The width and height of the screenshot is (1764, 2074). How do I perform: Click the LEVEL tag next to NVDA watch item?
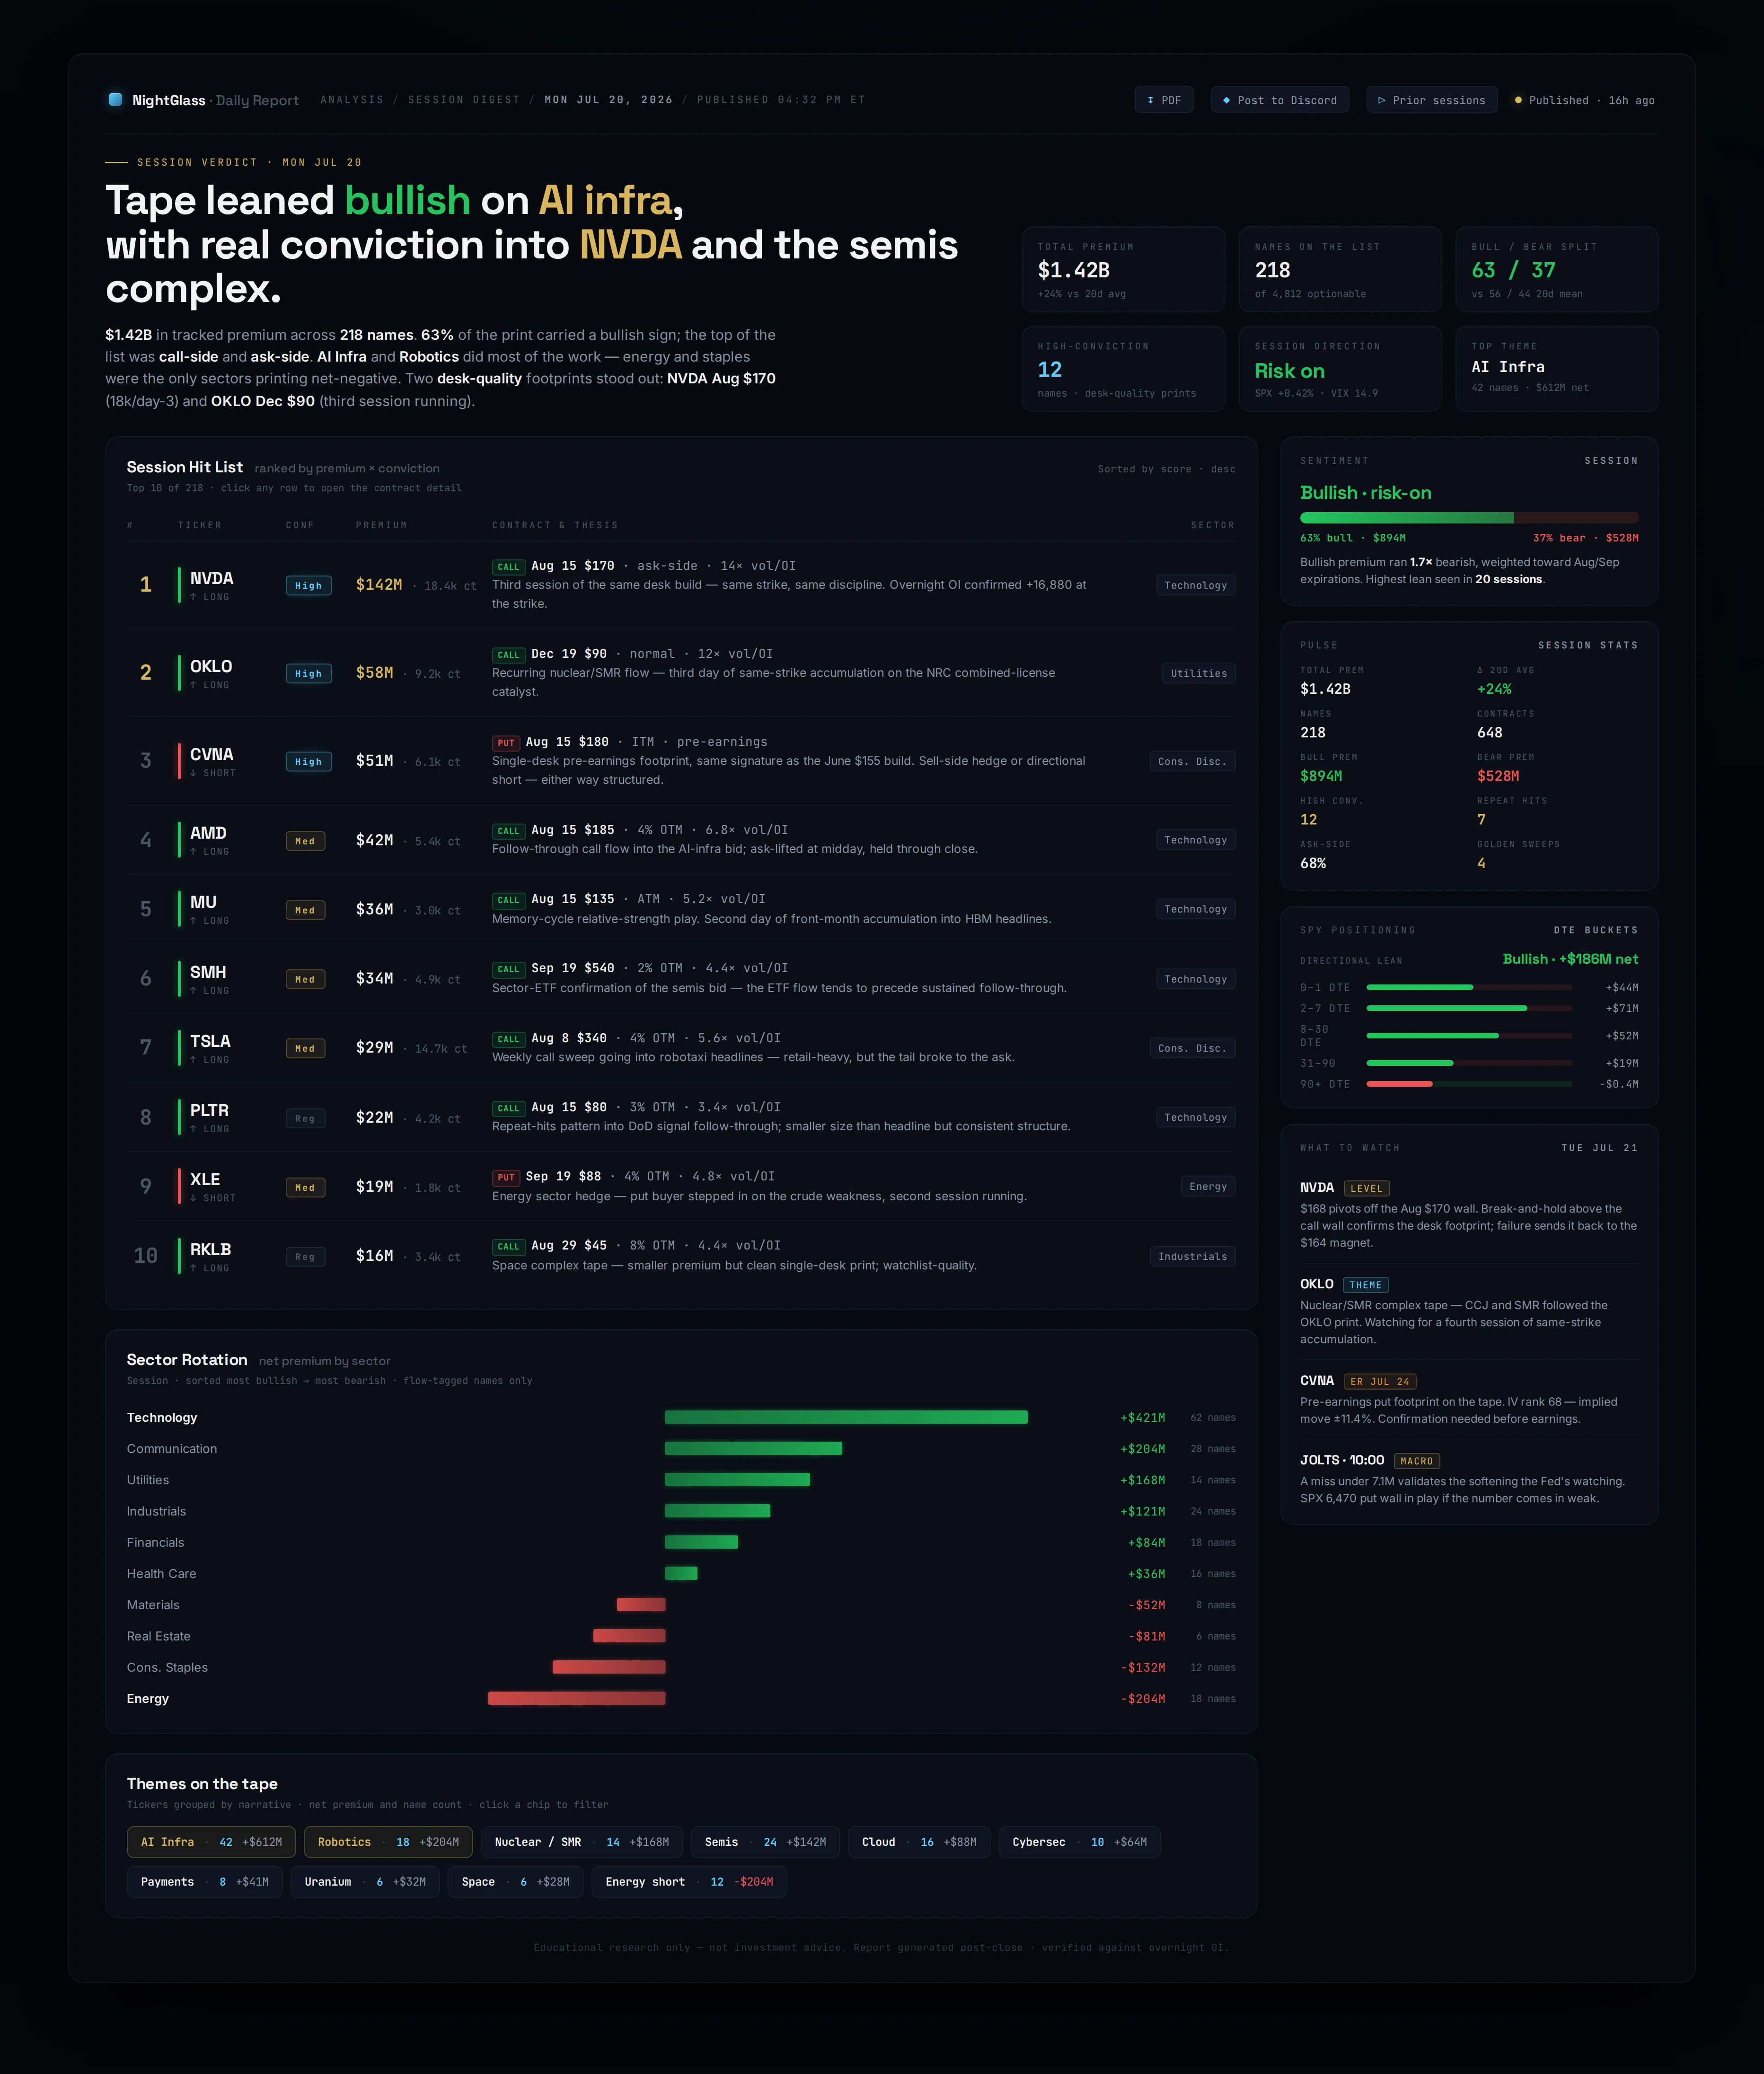pos(1366,1189)
